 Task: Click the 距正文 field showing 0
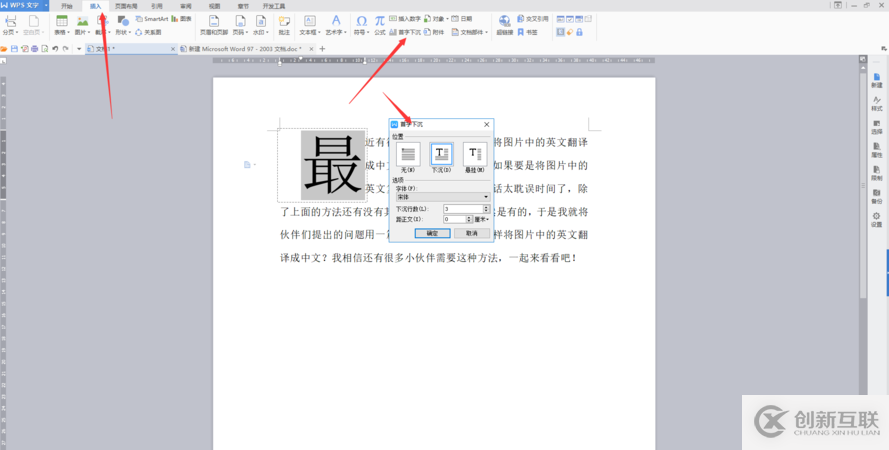click(454, 219)
